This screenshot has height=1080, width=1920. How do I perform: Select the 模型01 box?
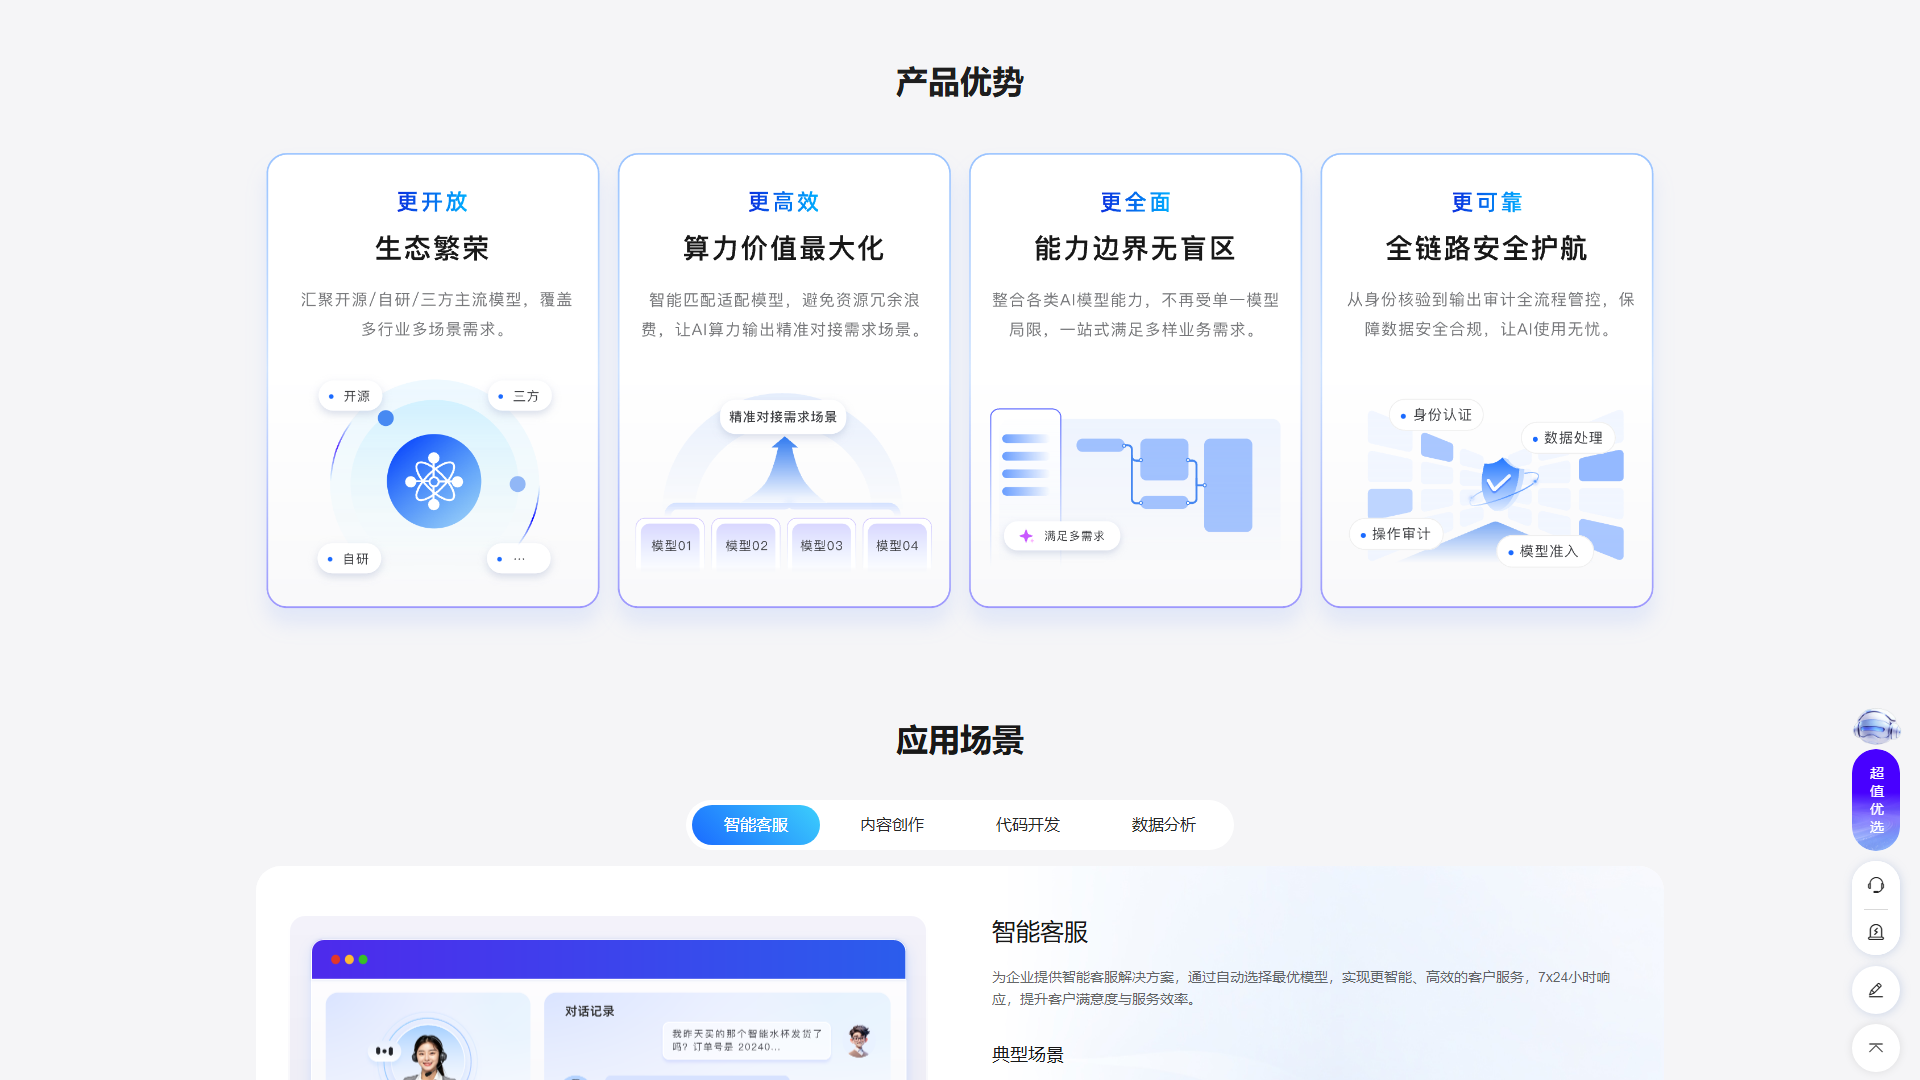[671, 545]
